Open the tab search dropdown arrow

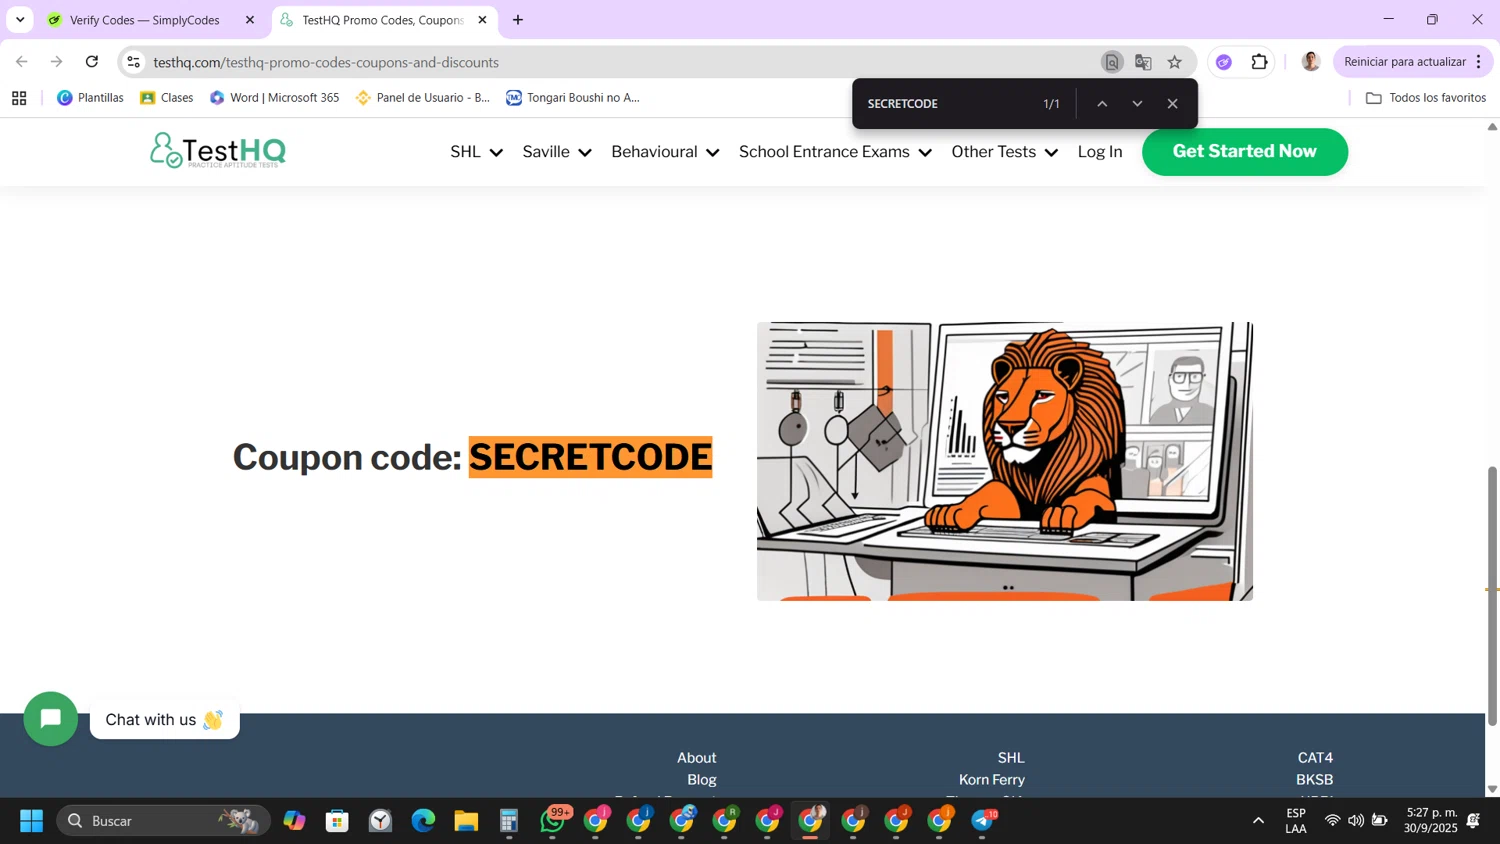click(20, 20)
